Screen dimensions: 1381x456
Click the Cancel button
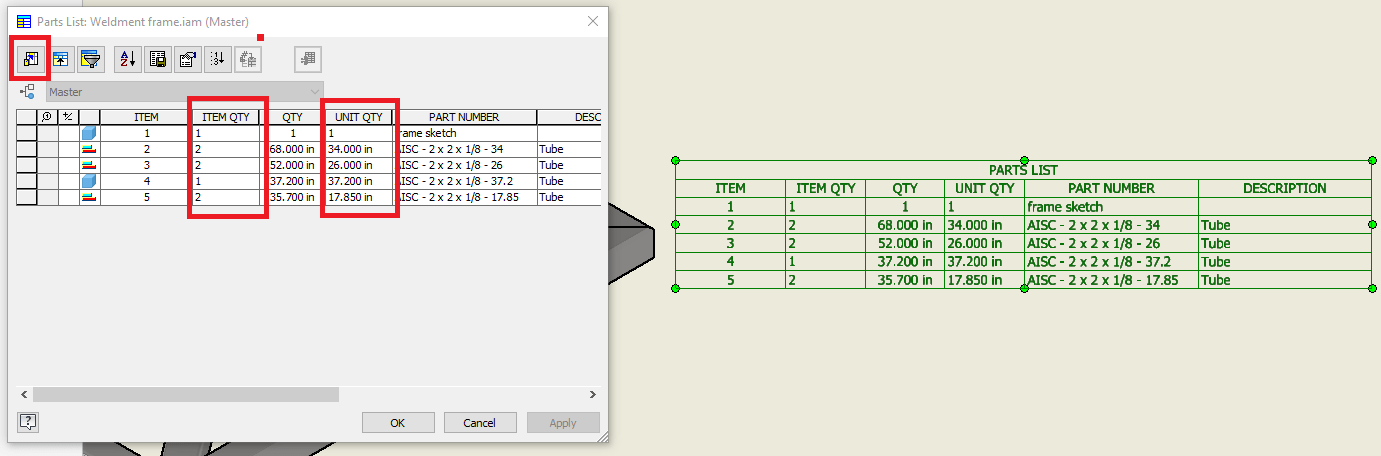pyautogui.click(x=480, y=423)
